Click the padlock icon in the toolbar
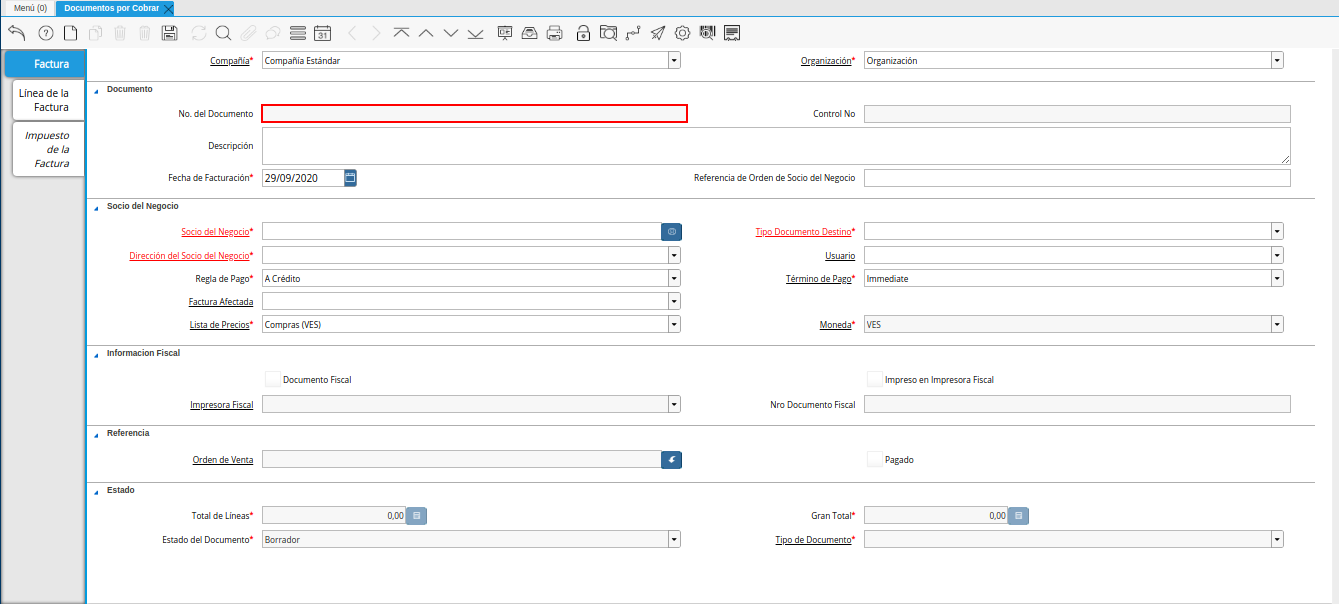Screen dimensions: 1339x604 [583, 33]
